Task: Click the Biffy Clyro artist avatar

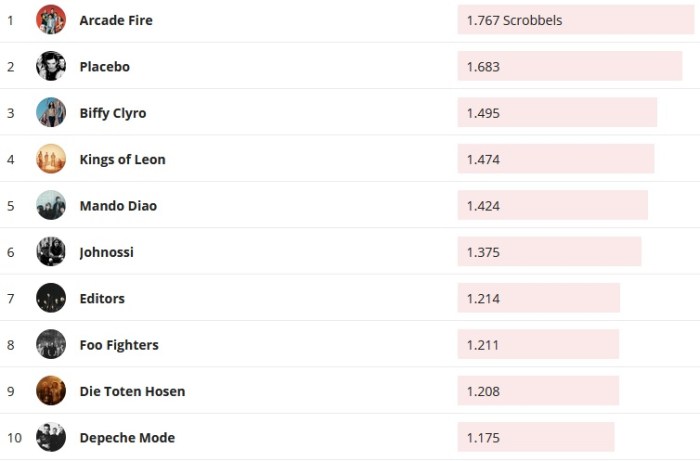Action: coord(51,113)
